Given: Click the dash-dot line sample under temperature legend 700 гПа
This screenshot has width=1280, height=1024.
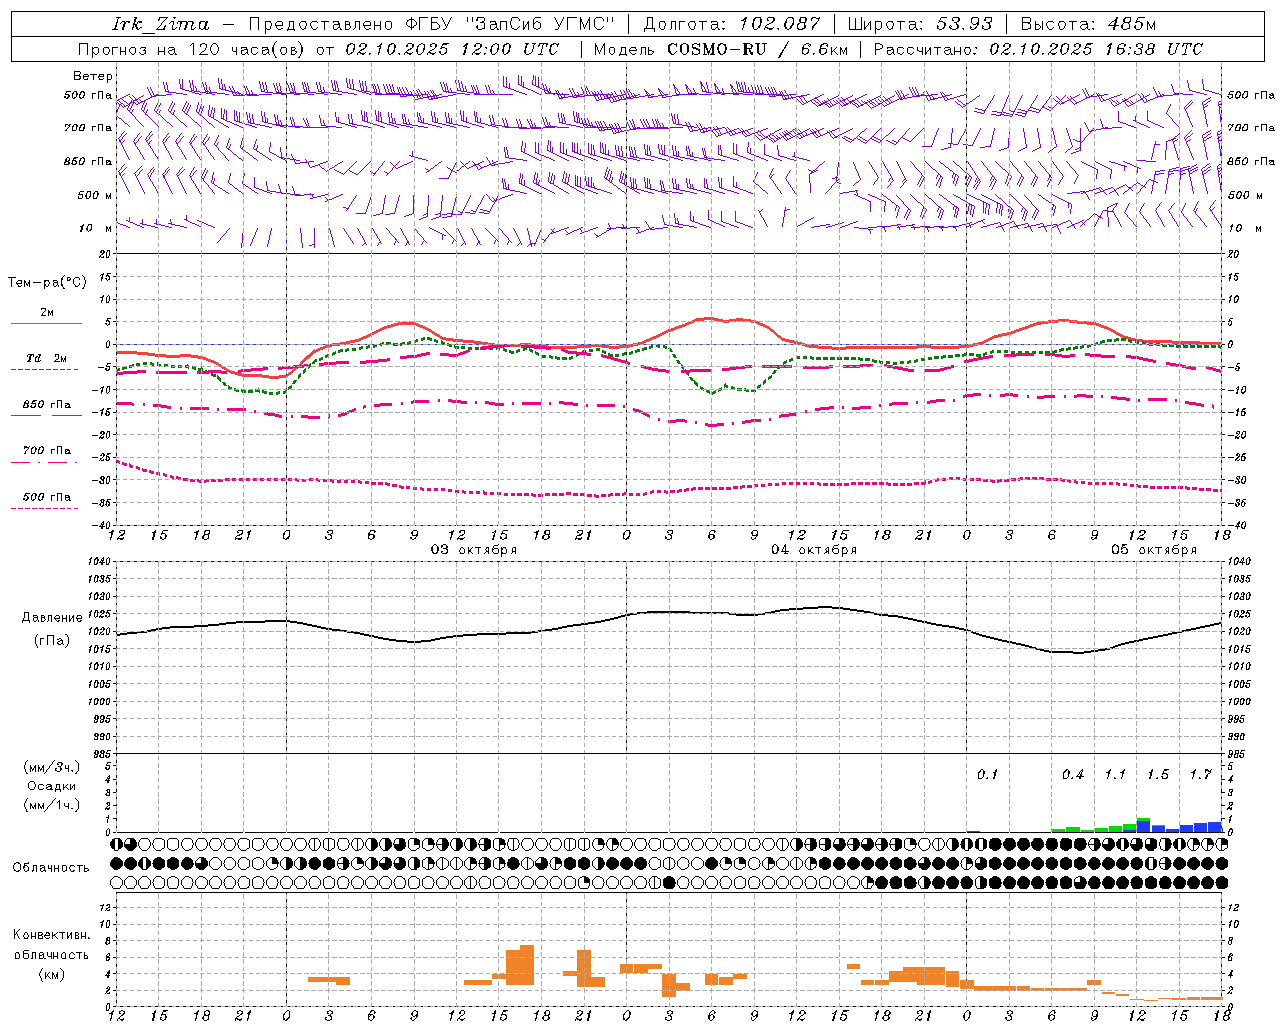Looking at the screenshot, I should tap(44, 462).
